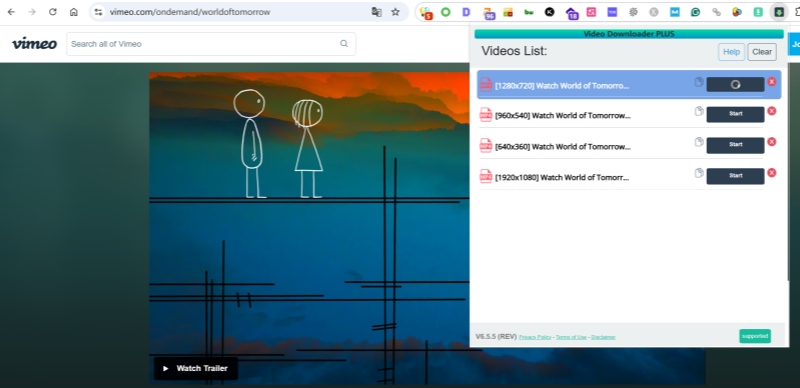Reload the Vimeo page
Screen dimensions: 800x388
53,12
